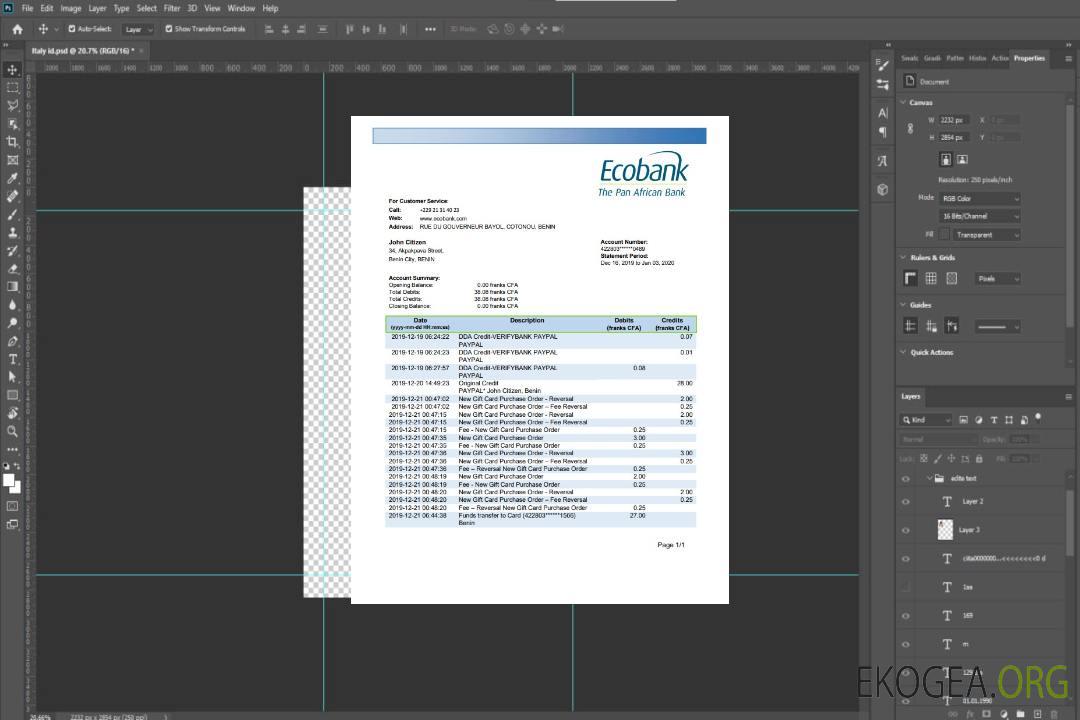Select the Clone Stamp tool
The image size is (1080, 720).
(x=12, y=233)
